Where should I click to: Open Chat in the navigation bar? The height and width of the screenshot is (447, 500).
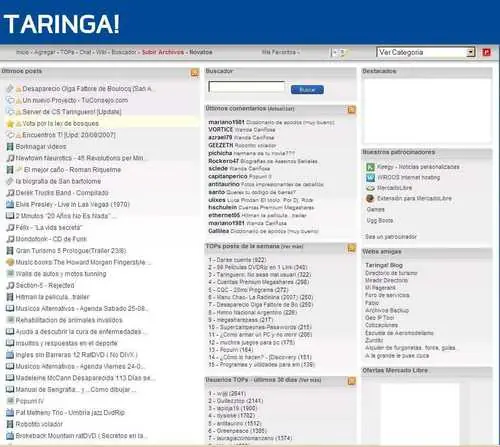85,52
